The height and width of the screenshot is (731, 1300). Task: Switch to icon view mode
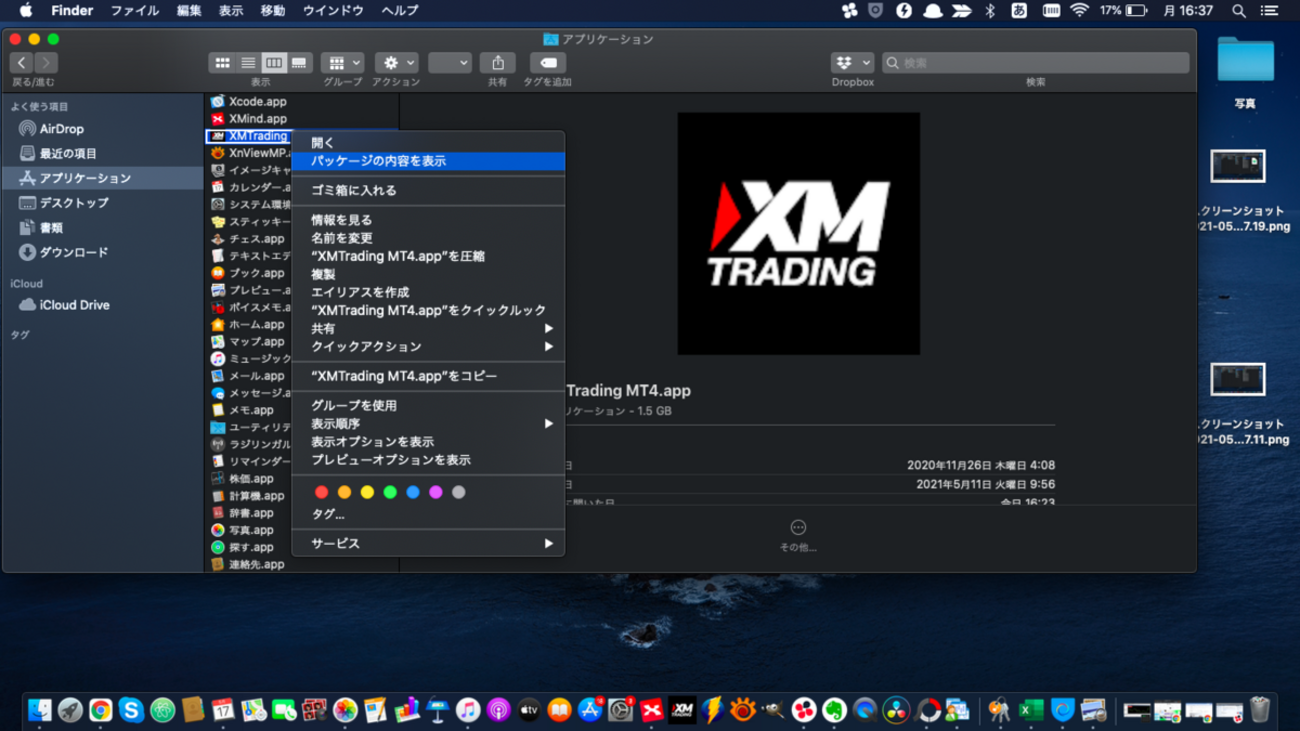click(x=222, y=62)
